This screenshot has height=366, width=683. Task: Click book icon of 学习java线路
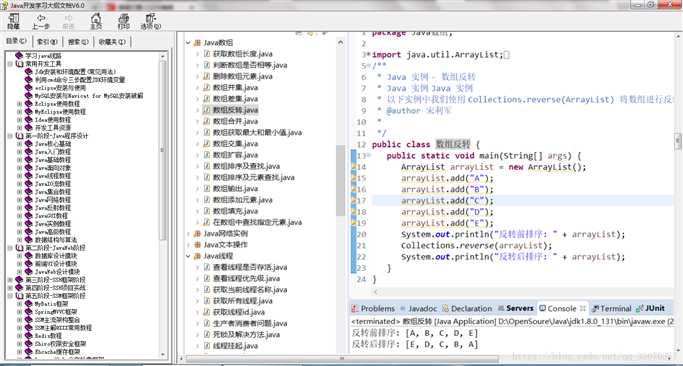coord(19,56)
